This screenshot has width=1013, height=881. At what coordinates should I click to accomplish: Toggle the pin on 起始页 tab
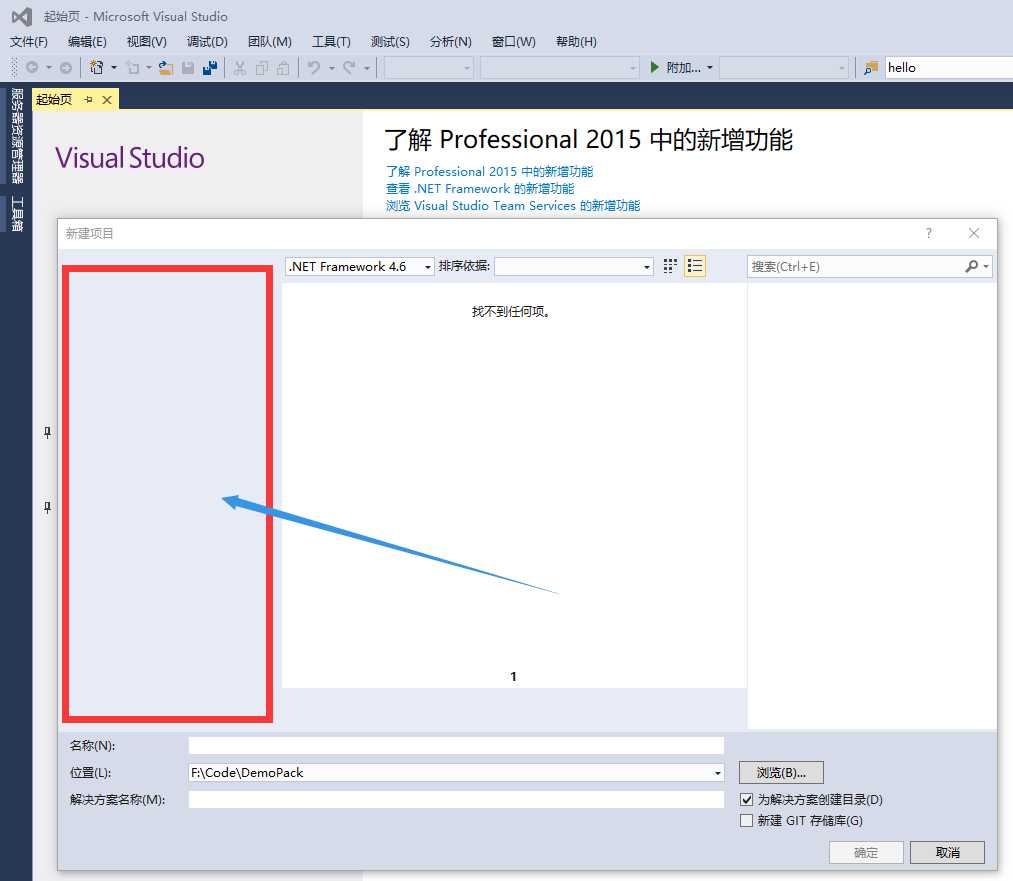click(x=89, y=99)
